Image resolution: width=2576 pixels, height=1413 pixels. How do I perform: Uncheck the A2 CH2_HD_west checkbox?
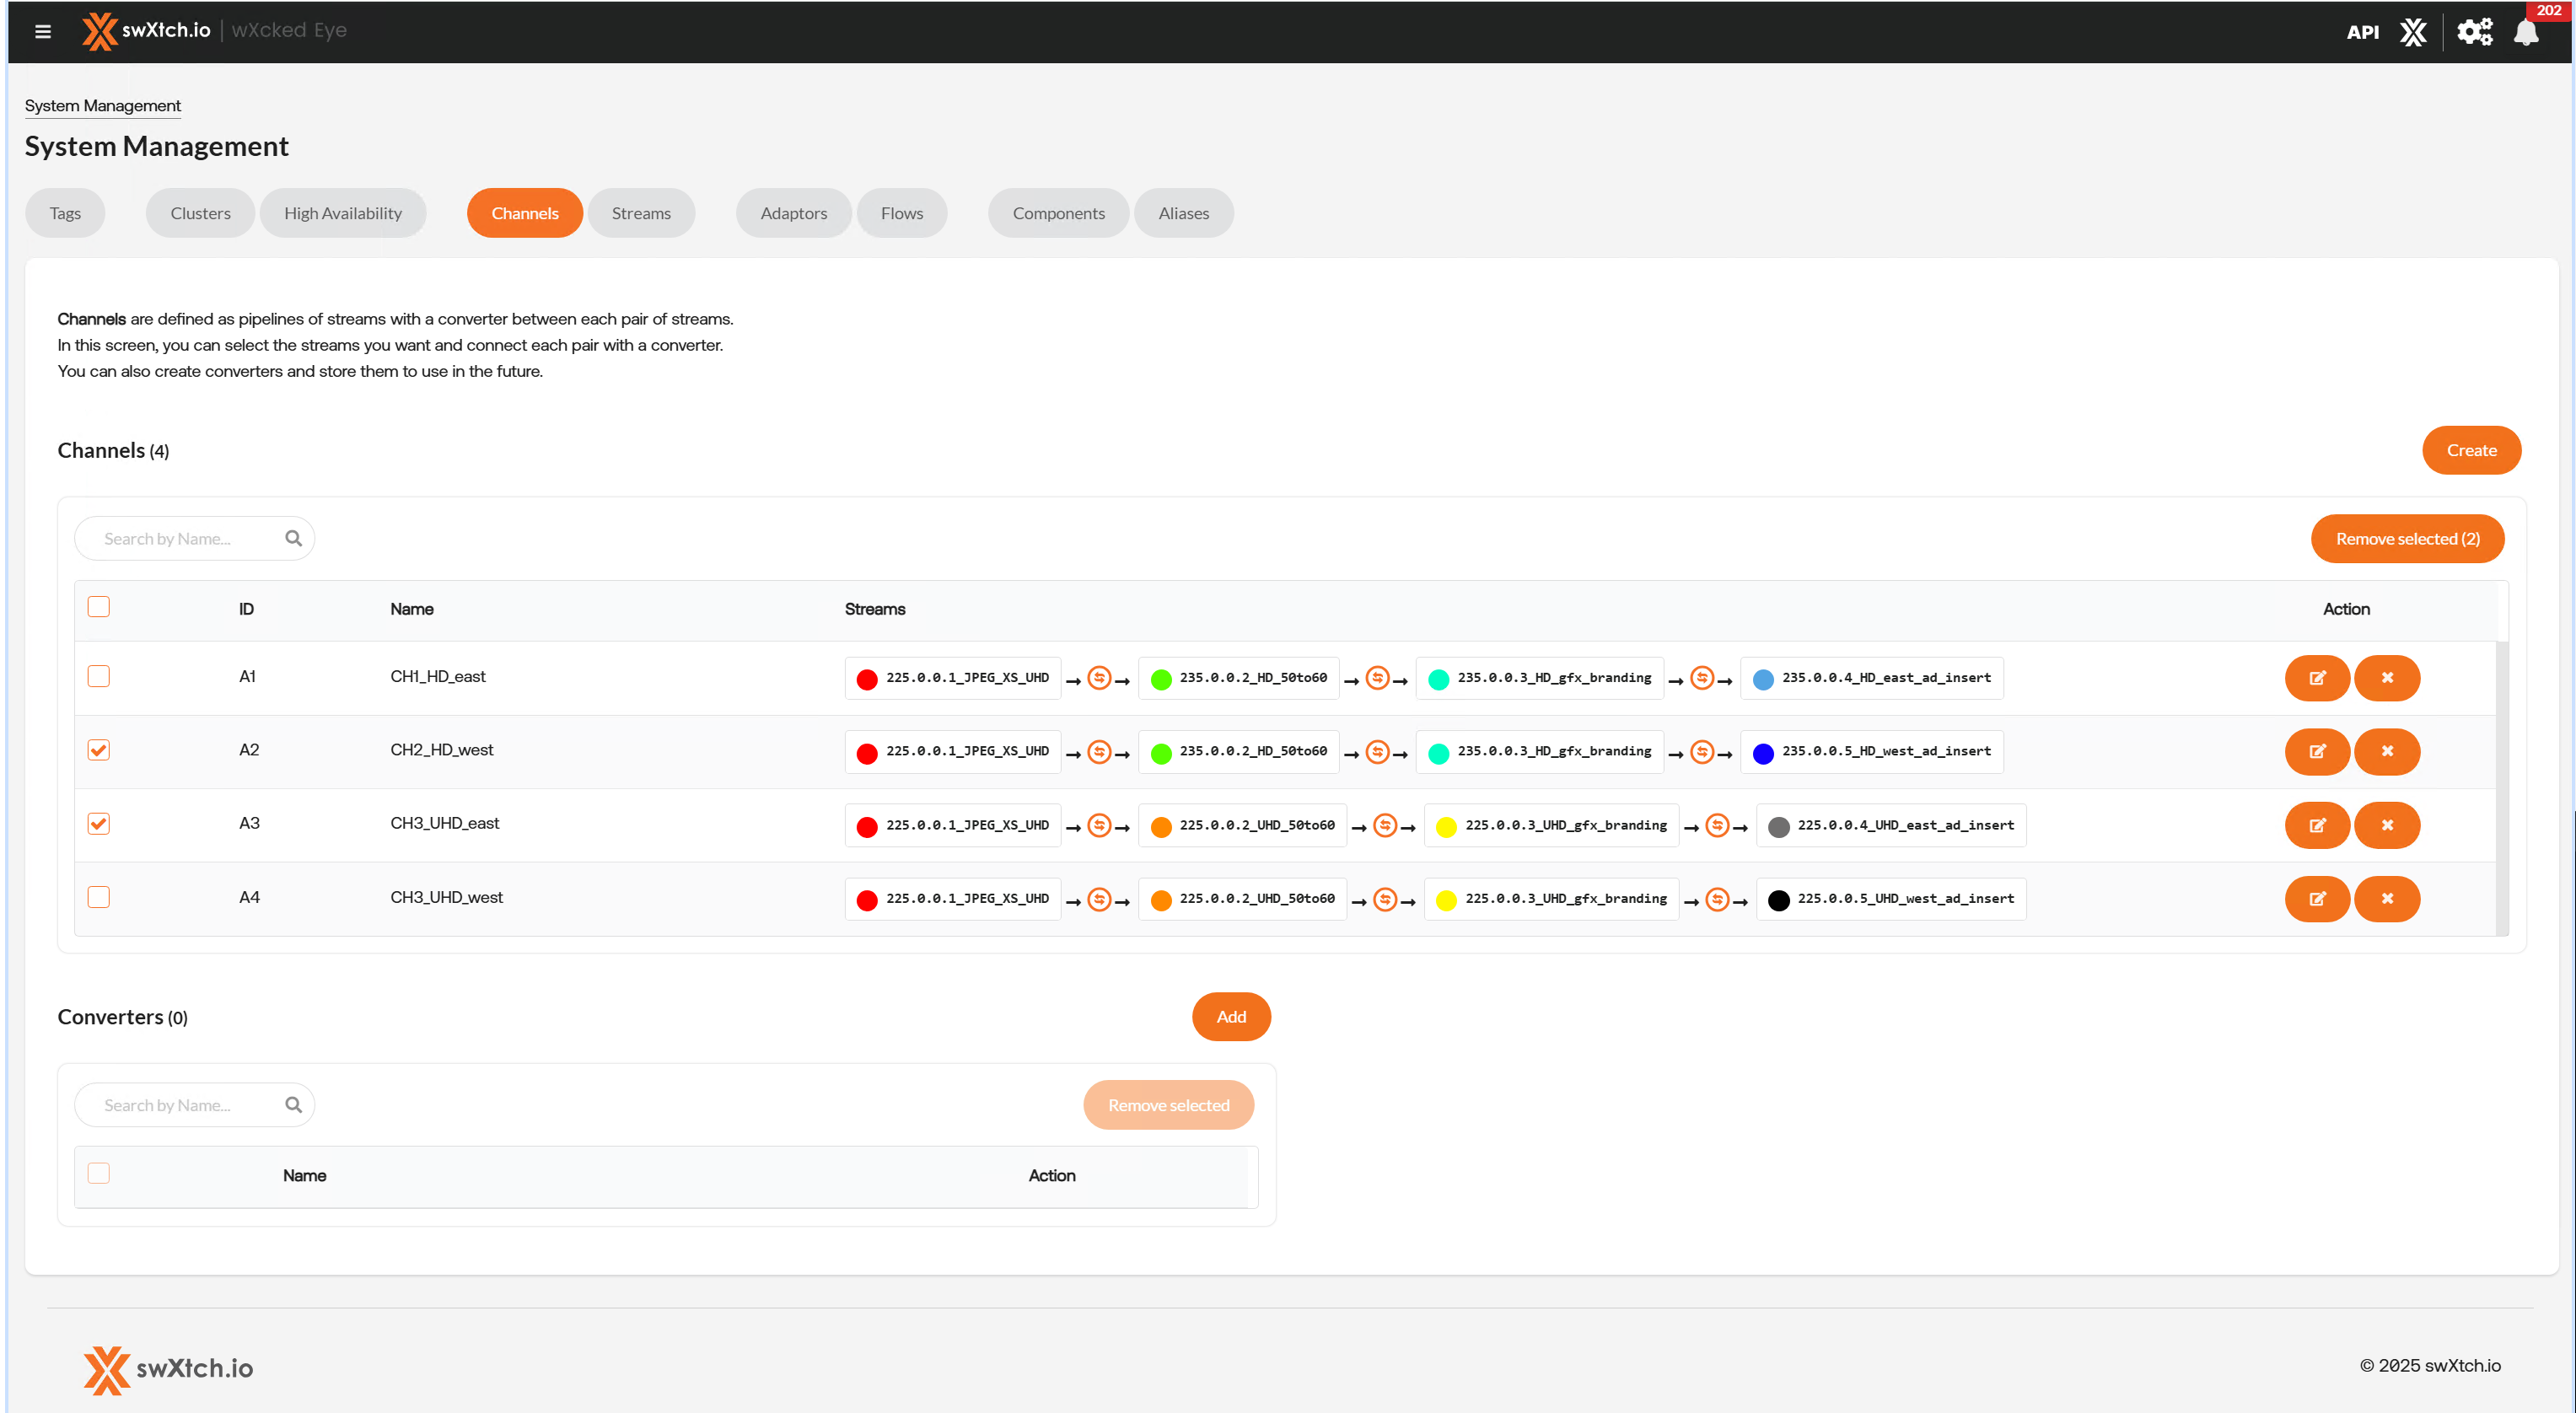click(x=98, y=750)
